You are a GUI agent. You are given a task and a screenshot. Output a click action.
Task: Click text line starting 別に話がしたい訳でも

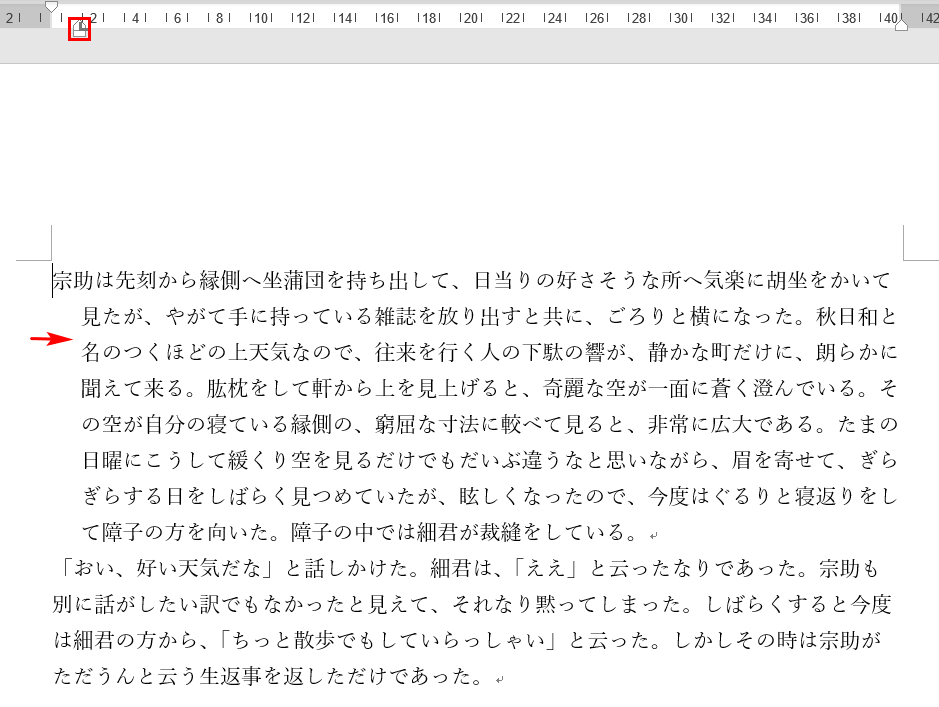[472, 604]
